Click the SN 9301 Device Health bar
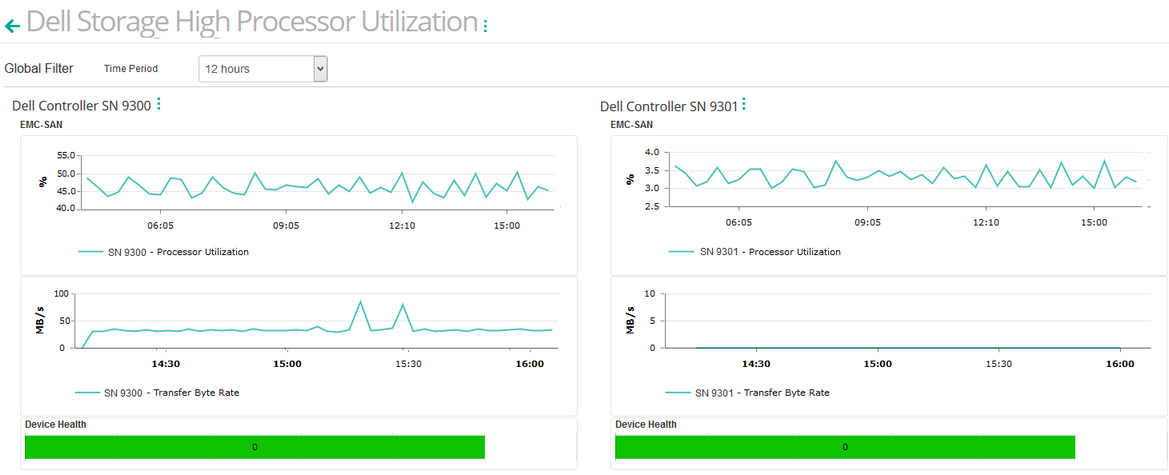The image size is (1169, 475). point(844,447)
